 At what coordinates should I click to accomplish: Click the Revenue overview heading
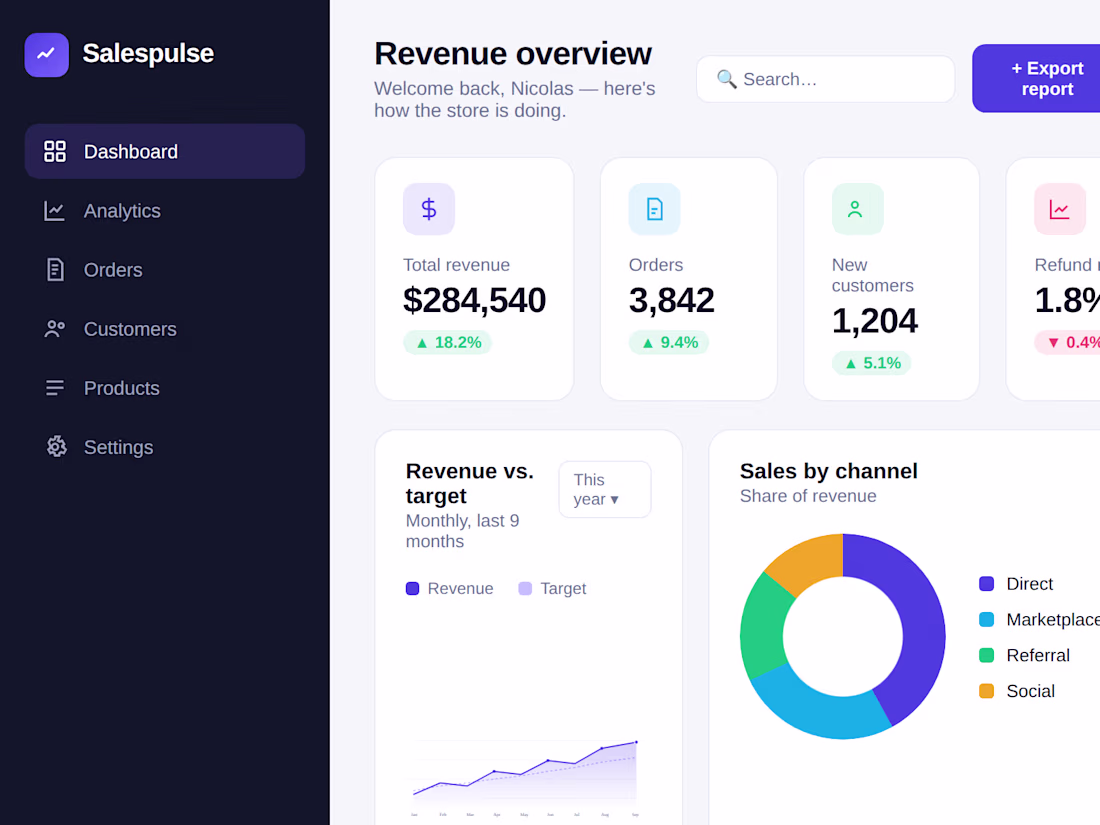tap(513, 54)
